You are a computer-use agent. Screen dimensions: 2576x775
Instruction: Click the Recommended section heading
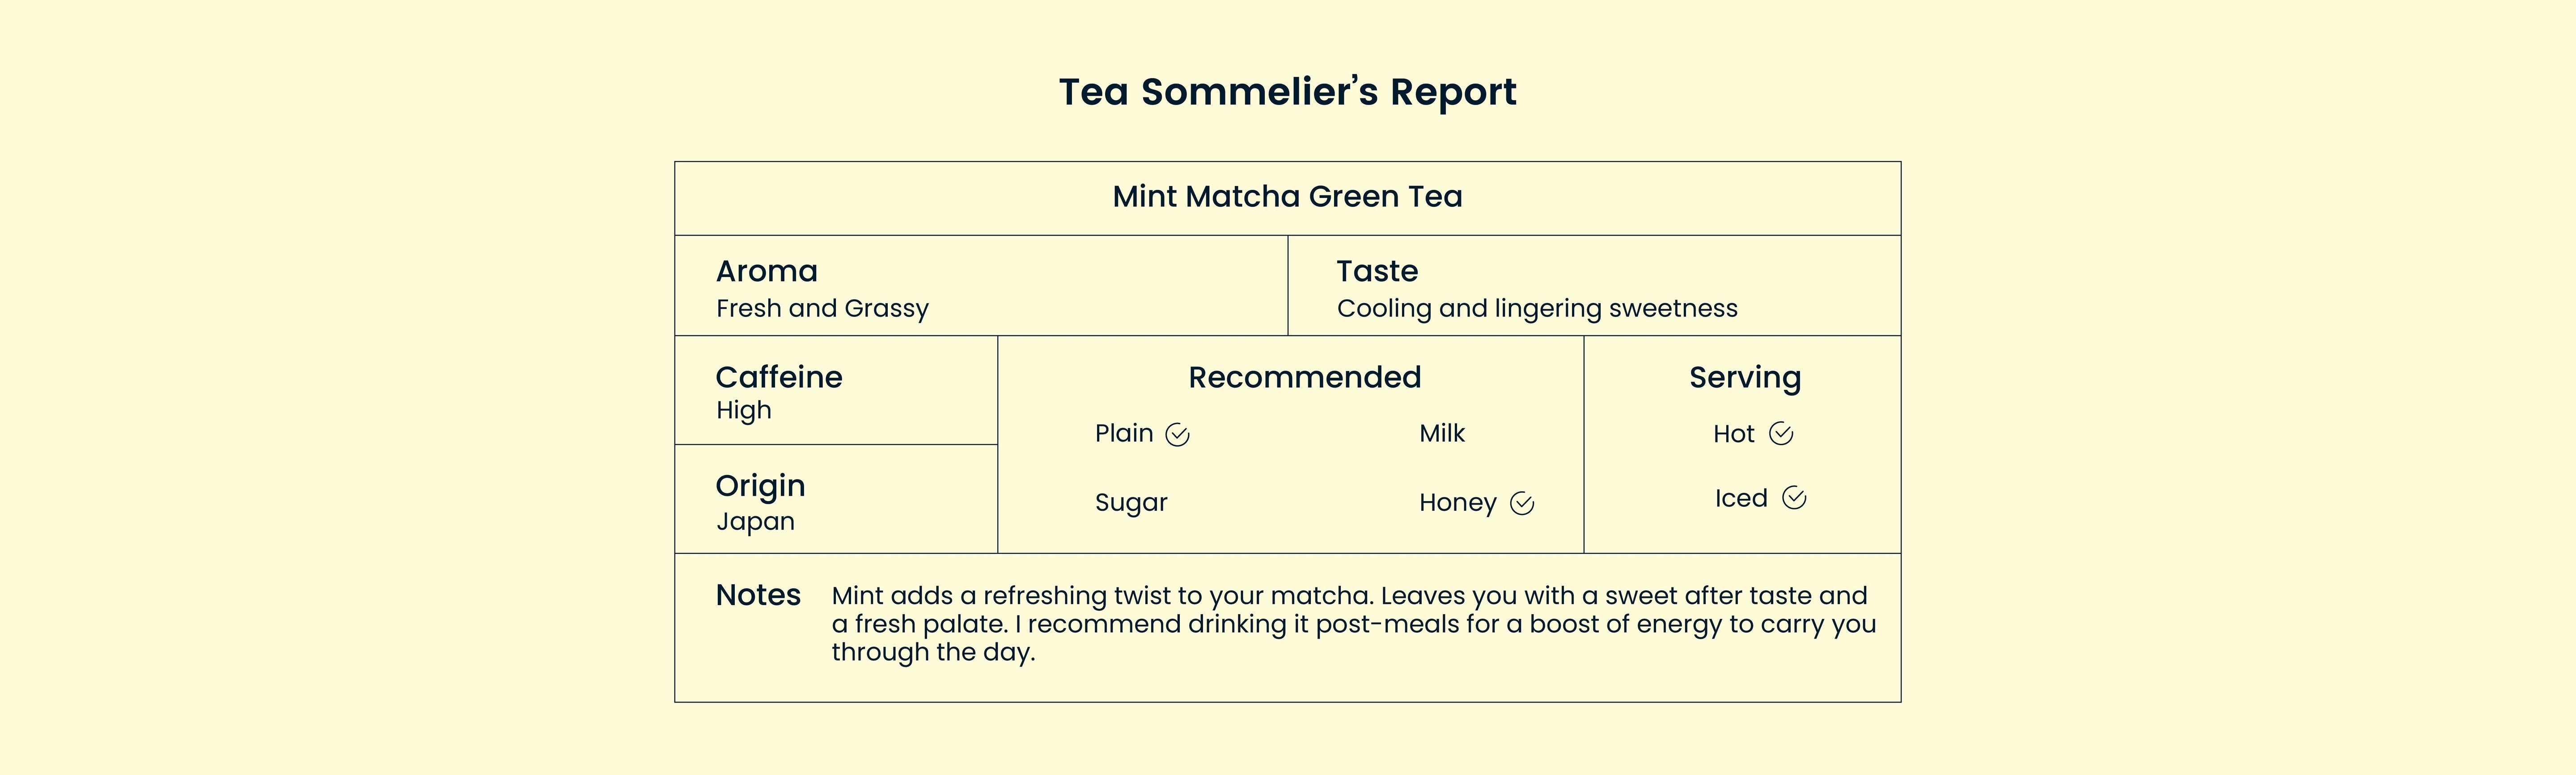1304,377
